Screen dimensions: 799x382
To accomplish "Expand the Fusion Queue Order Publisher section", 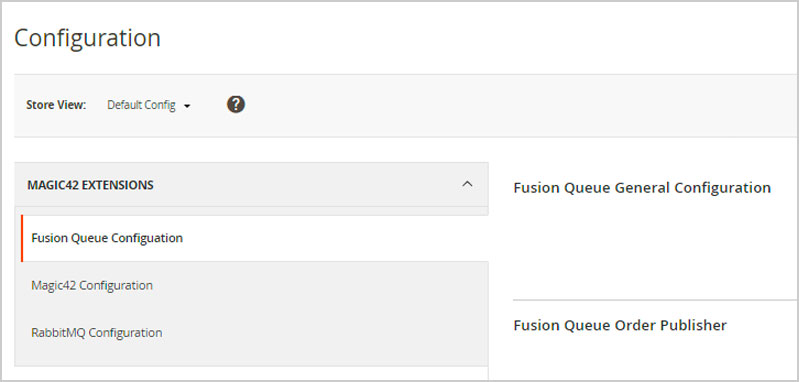I will tap(620, 325).
